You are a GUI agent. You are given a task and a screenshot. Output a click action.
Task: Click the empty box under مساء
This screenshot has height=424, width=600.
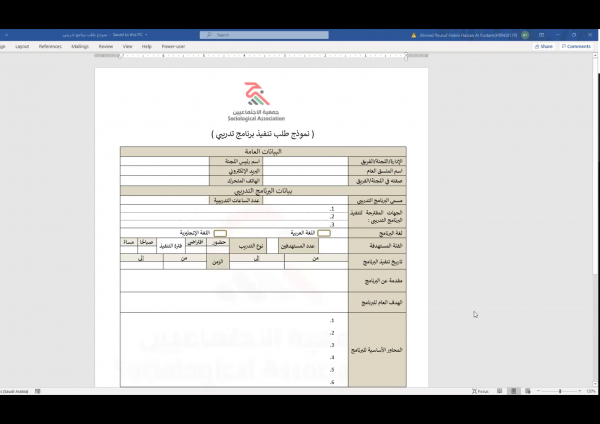point(129,250)
